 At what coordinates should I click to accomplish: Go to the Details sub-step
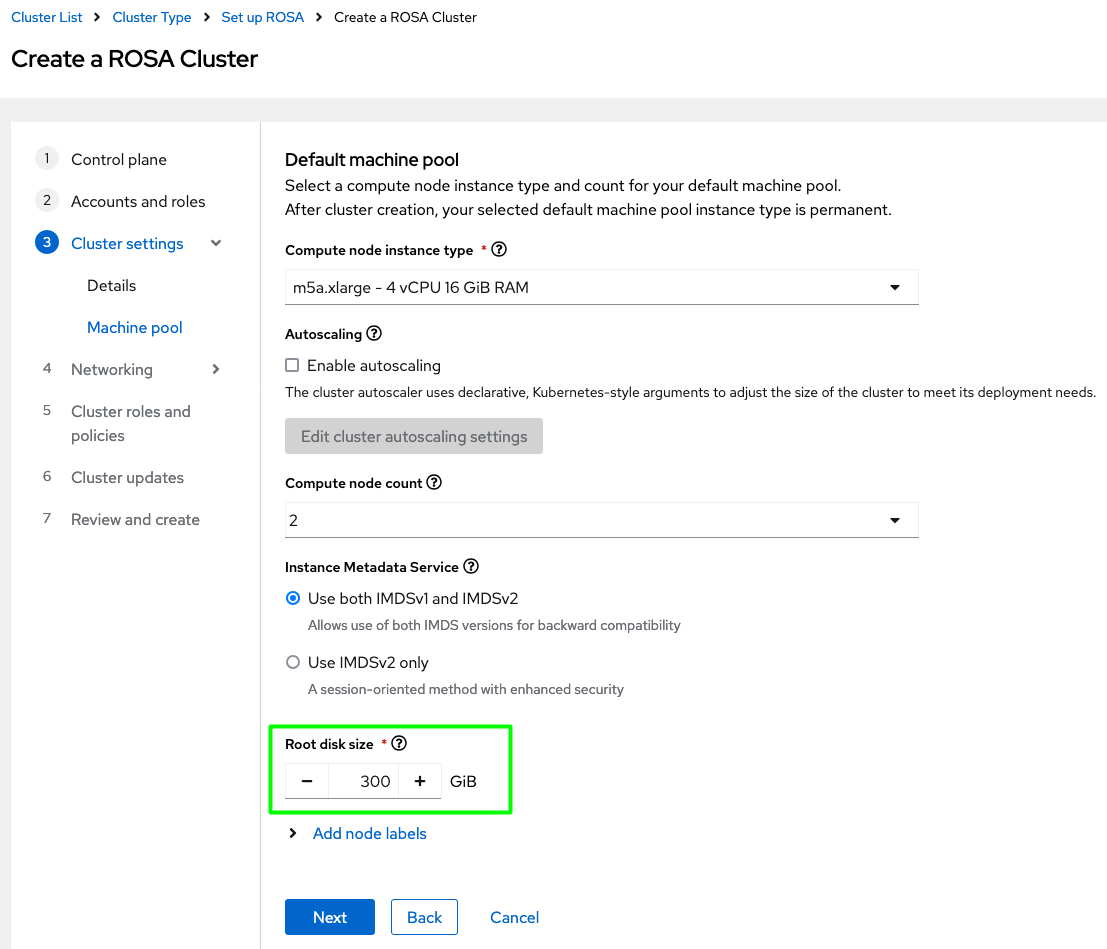click(x=111, y=285)
